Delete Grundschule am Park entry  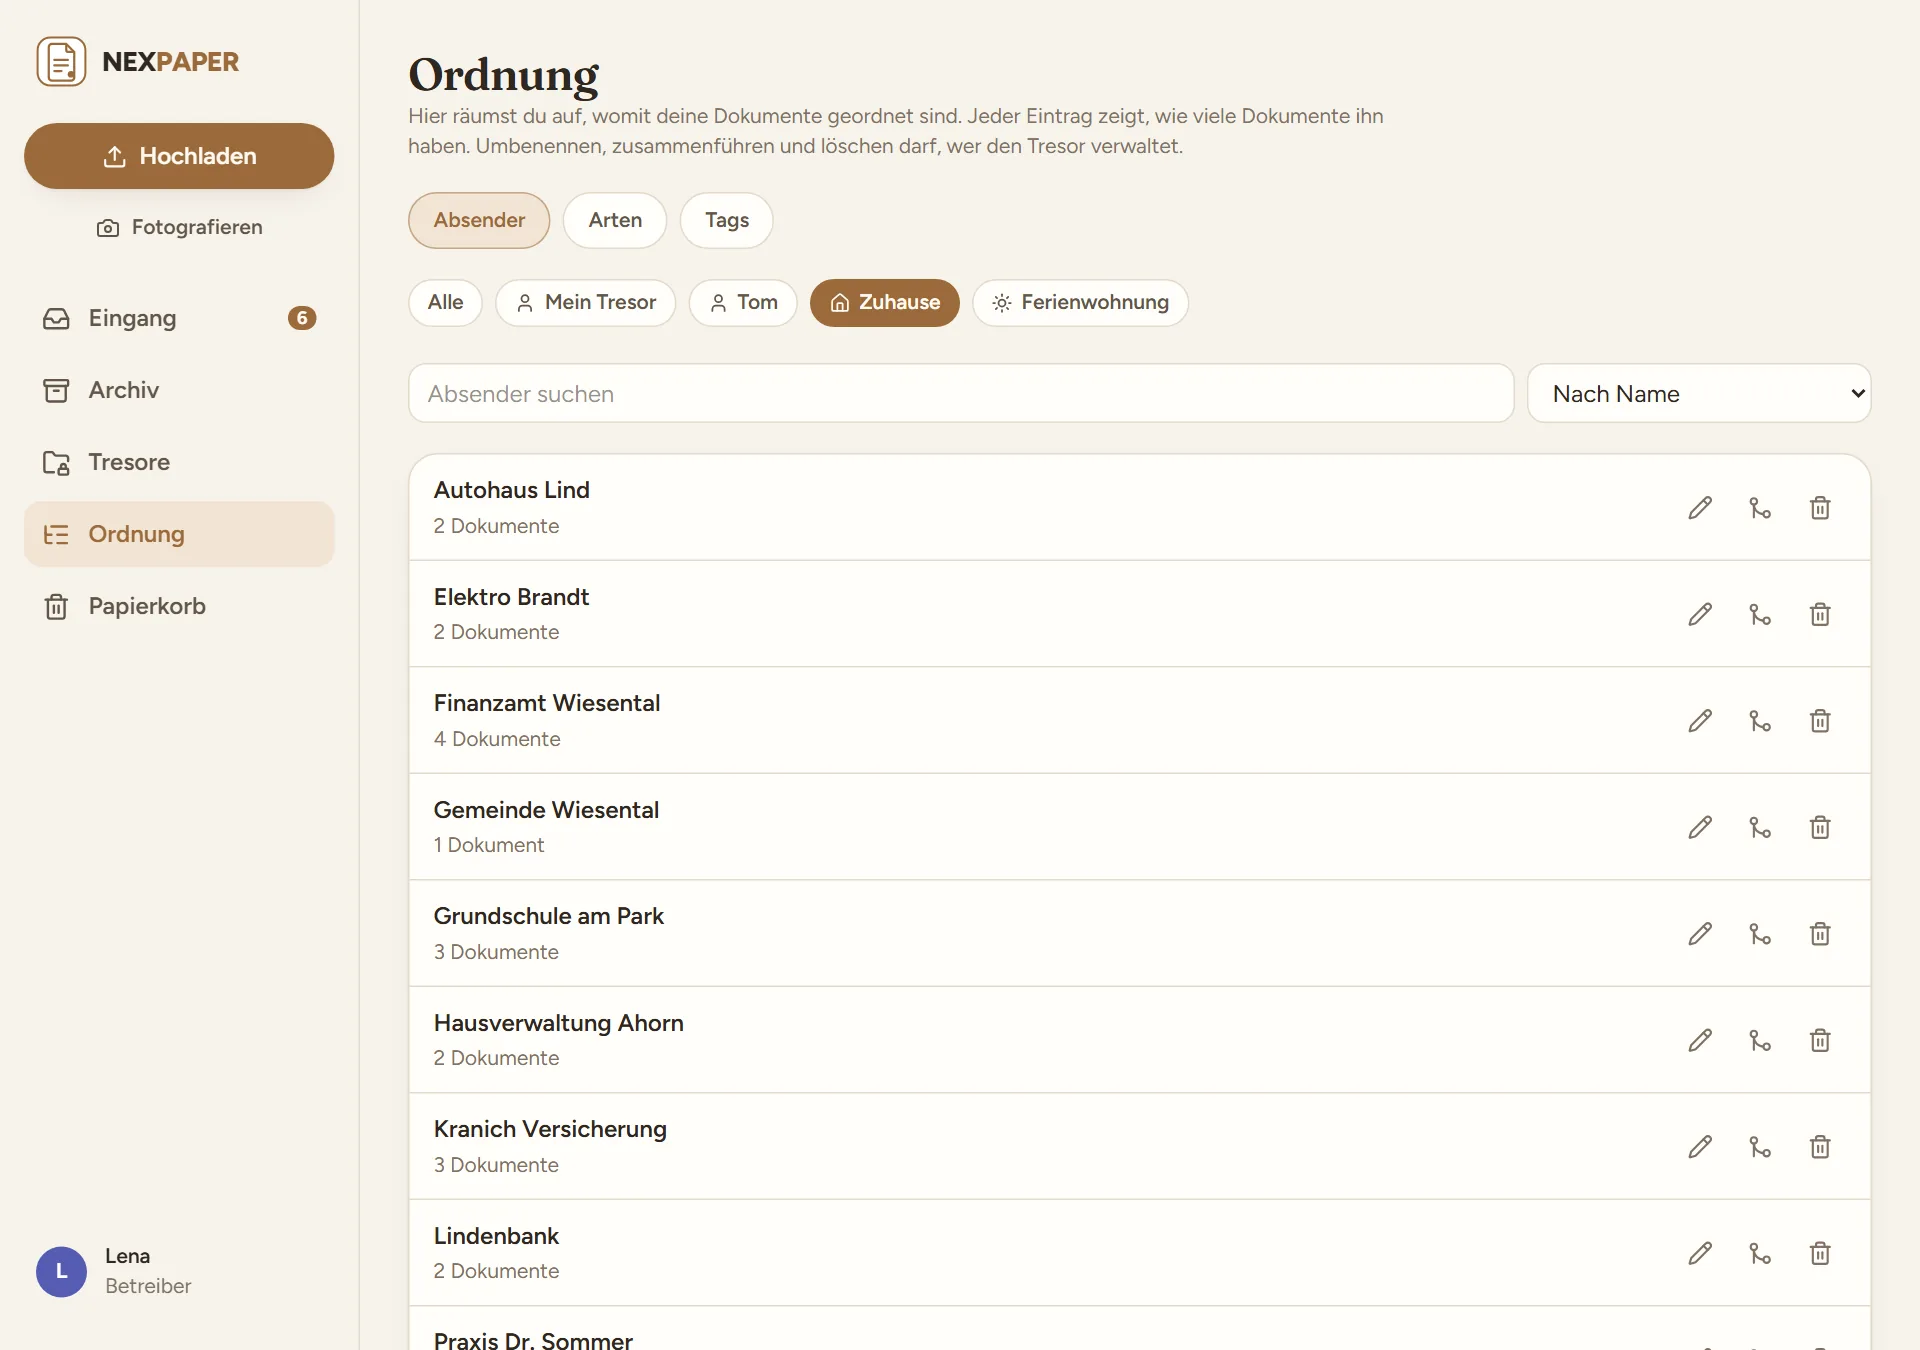tap(1820, 934)
